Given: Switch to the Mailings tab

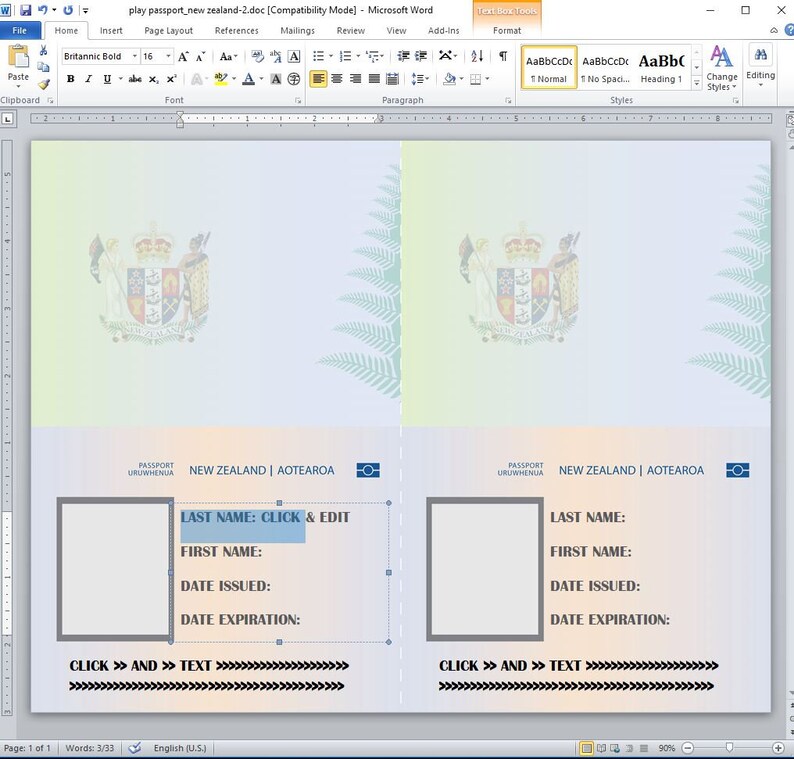Looking at the screenshot, I should point(298,30).
